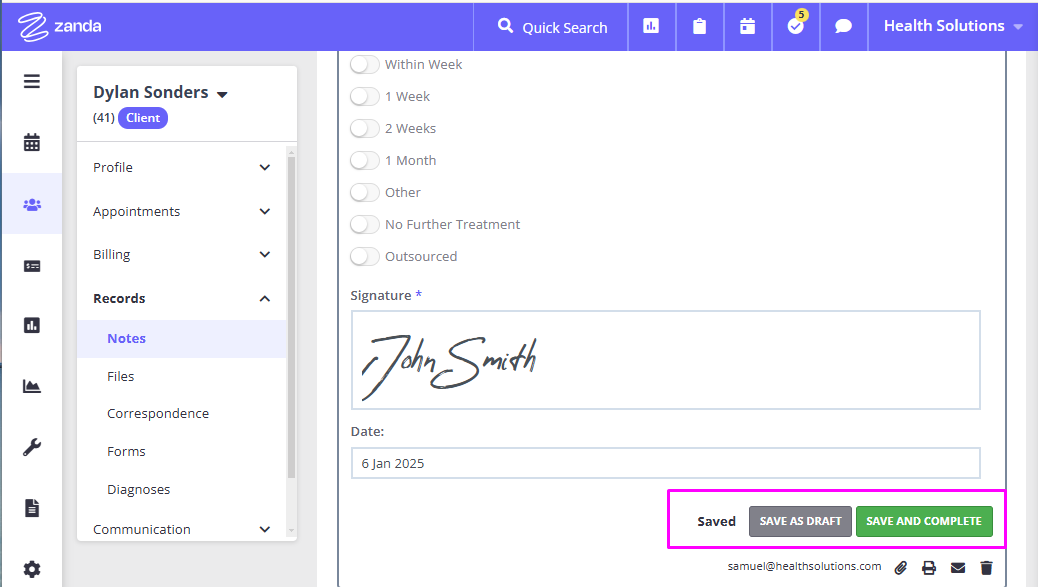Save the note as a draft
This screenshot has width=1038, height=587.
[x=800, y=521]
